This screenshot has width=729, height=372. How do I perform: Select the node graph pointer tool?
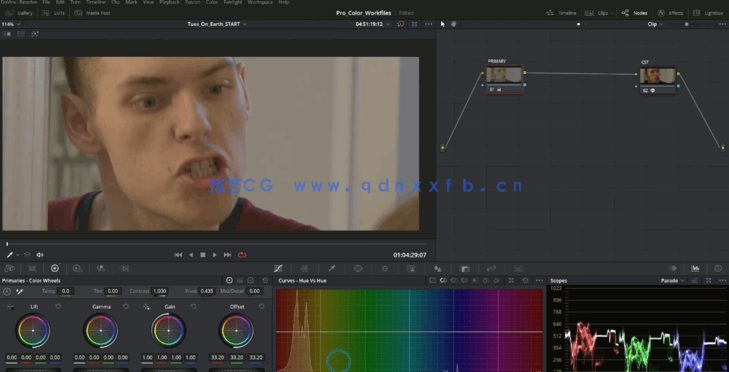tap(443, 24)
